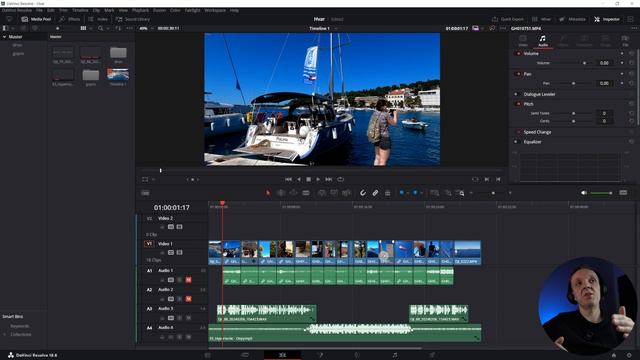Open media pool sort dropdown
640x360 pixels.
point(119,28)
